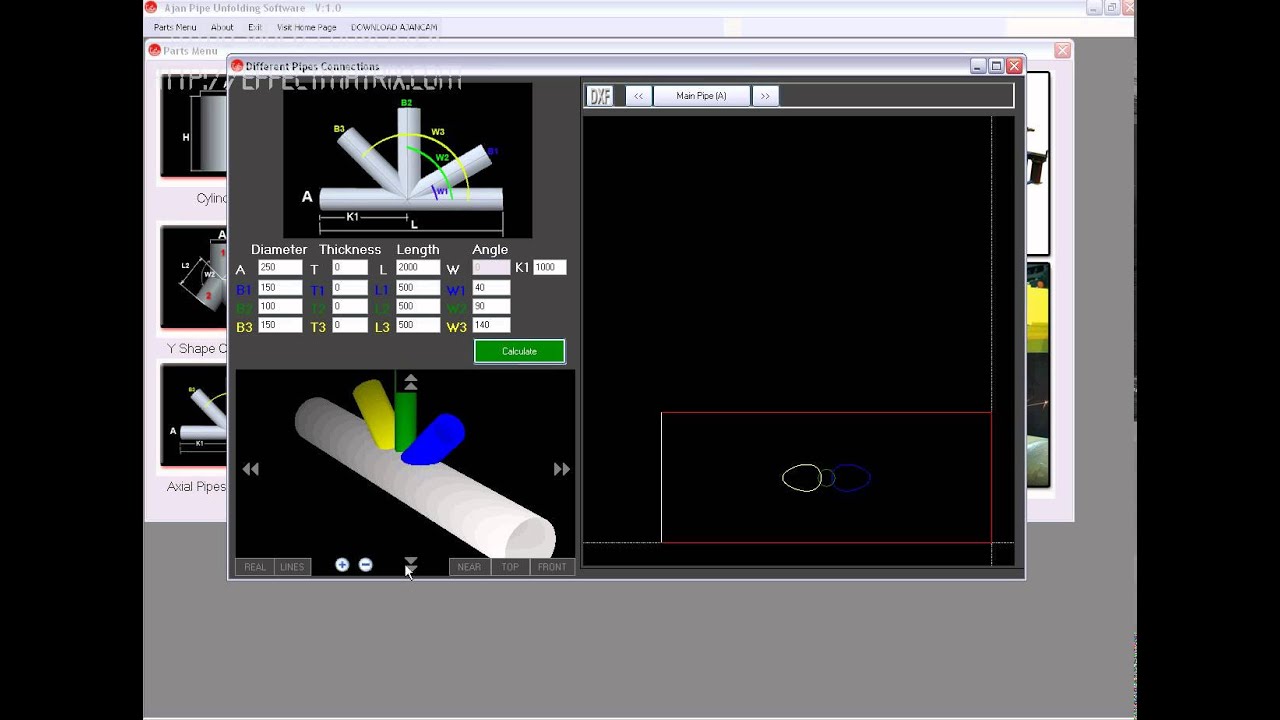The image size is (1280, 720).
Task: Open the Parts Menu menu item
Action: click(175, 27)
